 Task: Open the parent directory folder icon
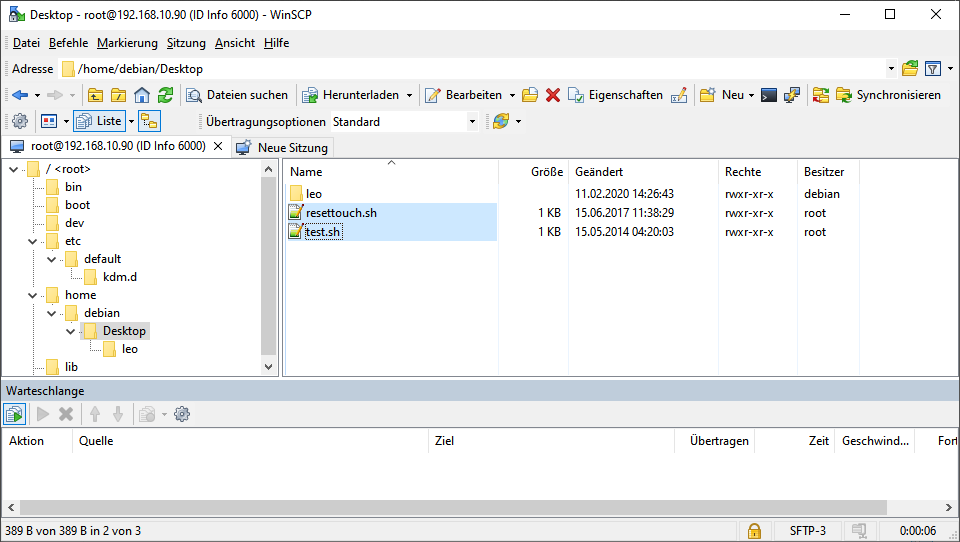click(x=96, y=95)
